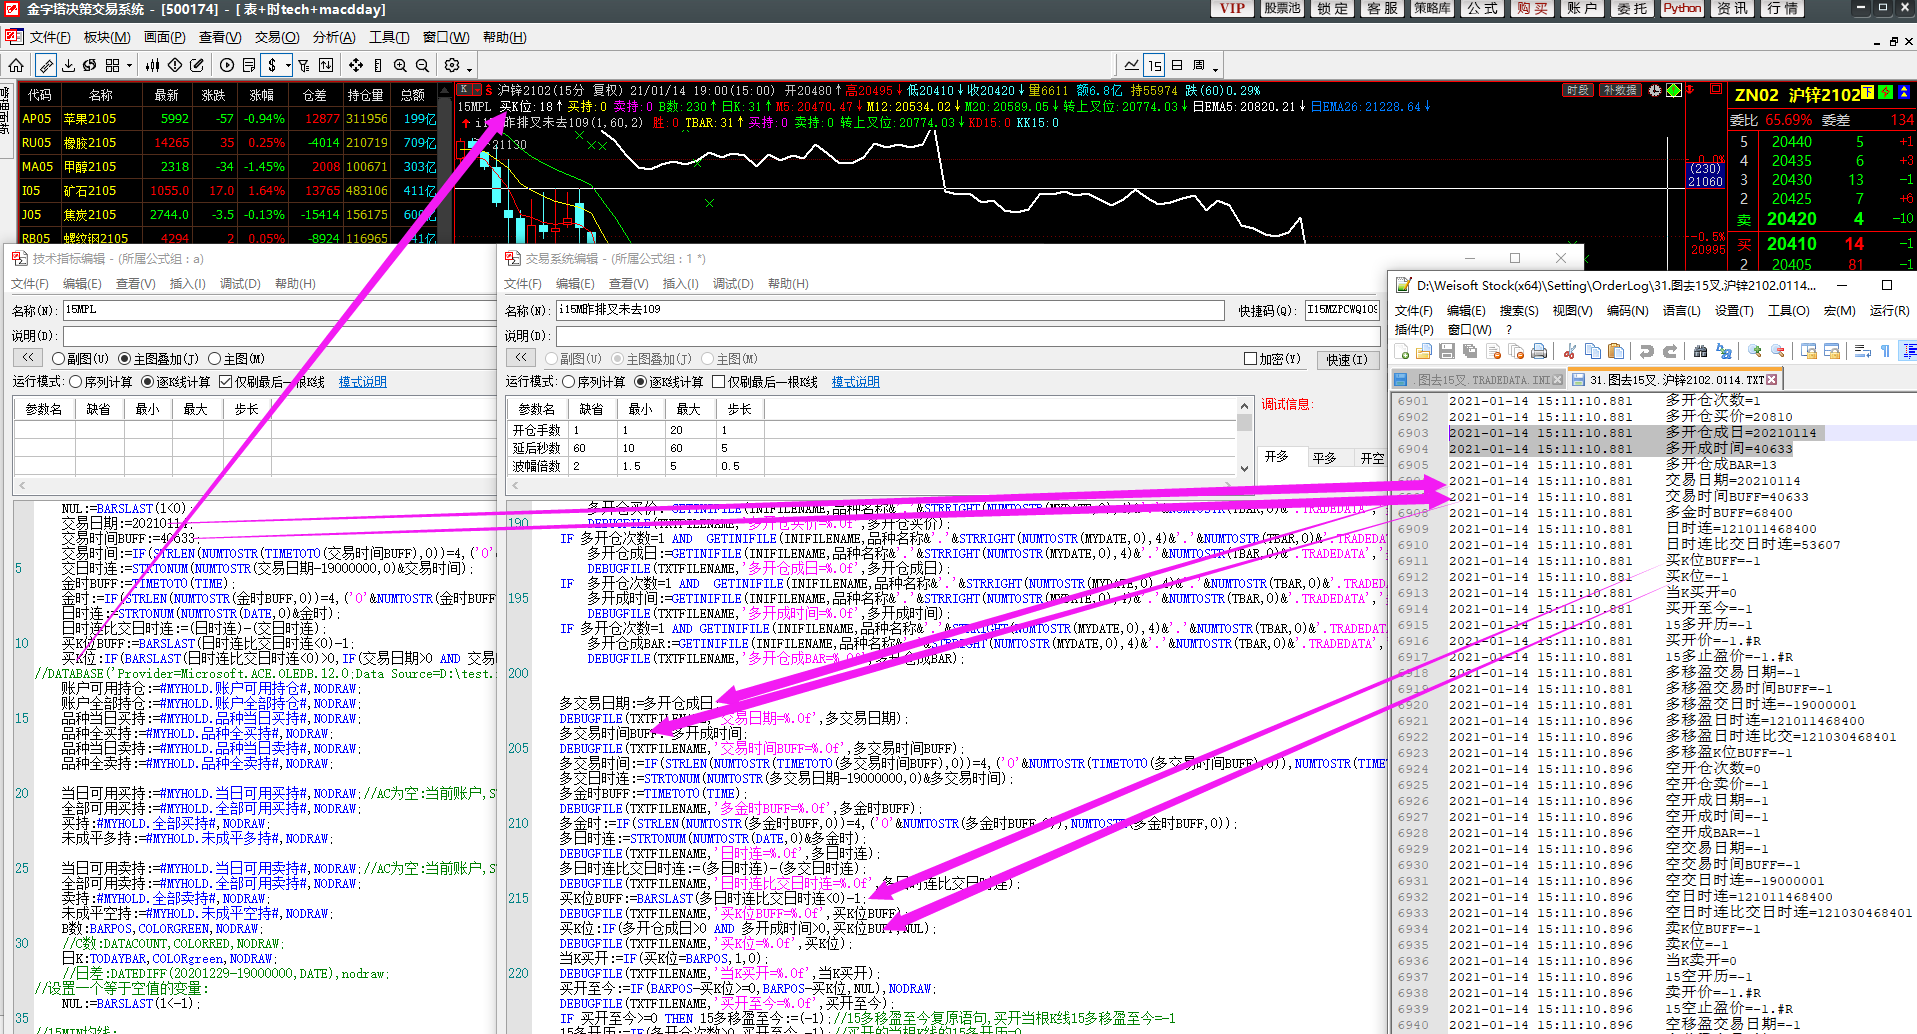
Task: Open grid layout dropdown arrow
Action: (129, 66)
